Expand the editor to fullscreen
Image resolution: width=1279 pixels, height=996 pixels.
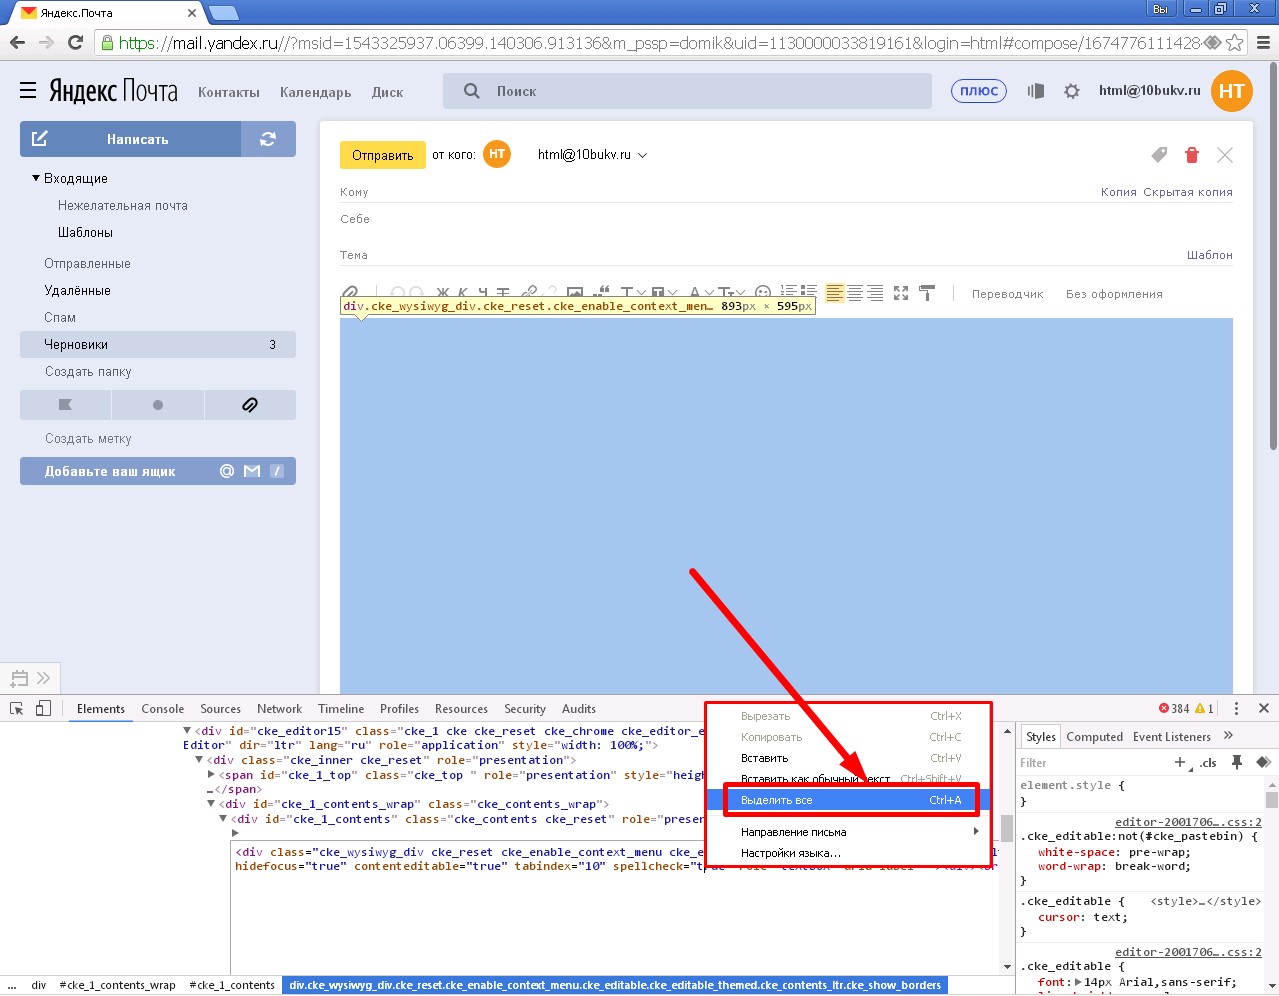pyautogui.click(x=901, y=293)
